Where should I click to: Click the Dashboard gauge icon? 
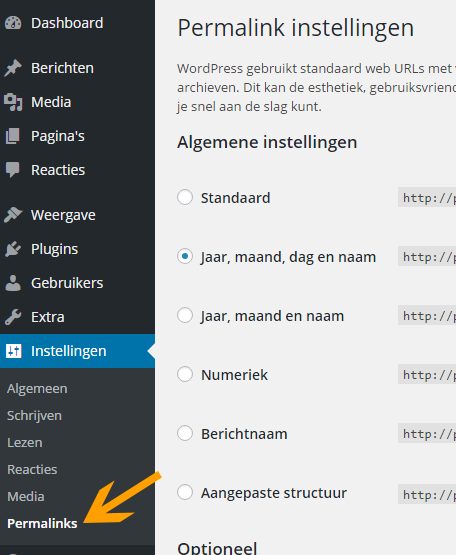coord(13,23)
